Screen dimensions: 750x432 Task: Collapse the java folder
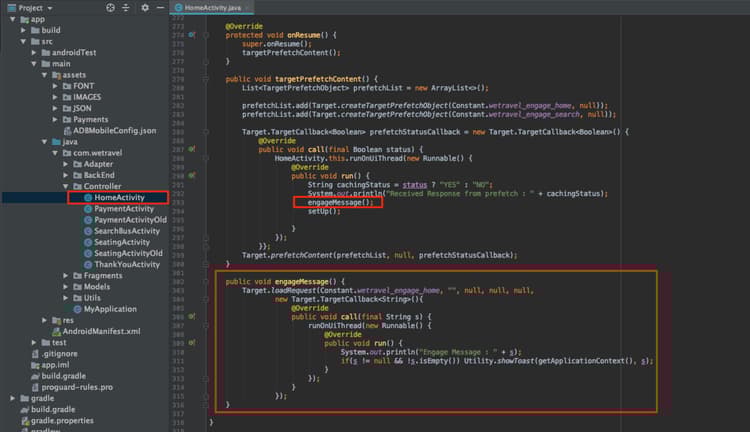pyautogui.click(x=44, y=142)
